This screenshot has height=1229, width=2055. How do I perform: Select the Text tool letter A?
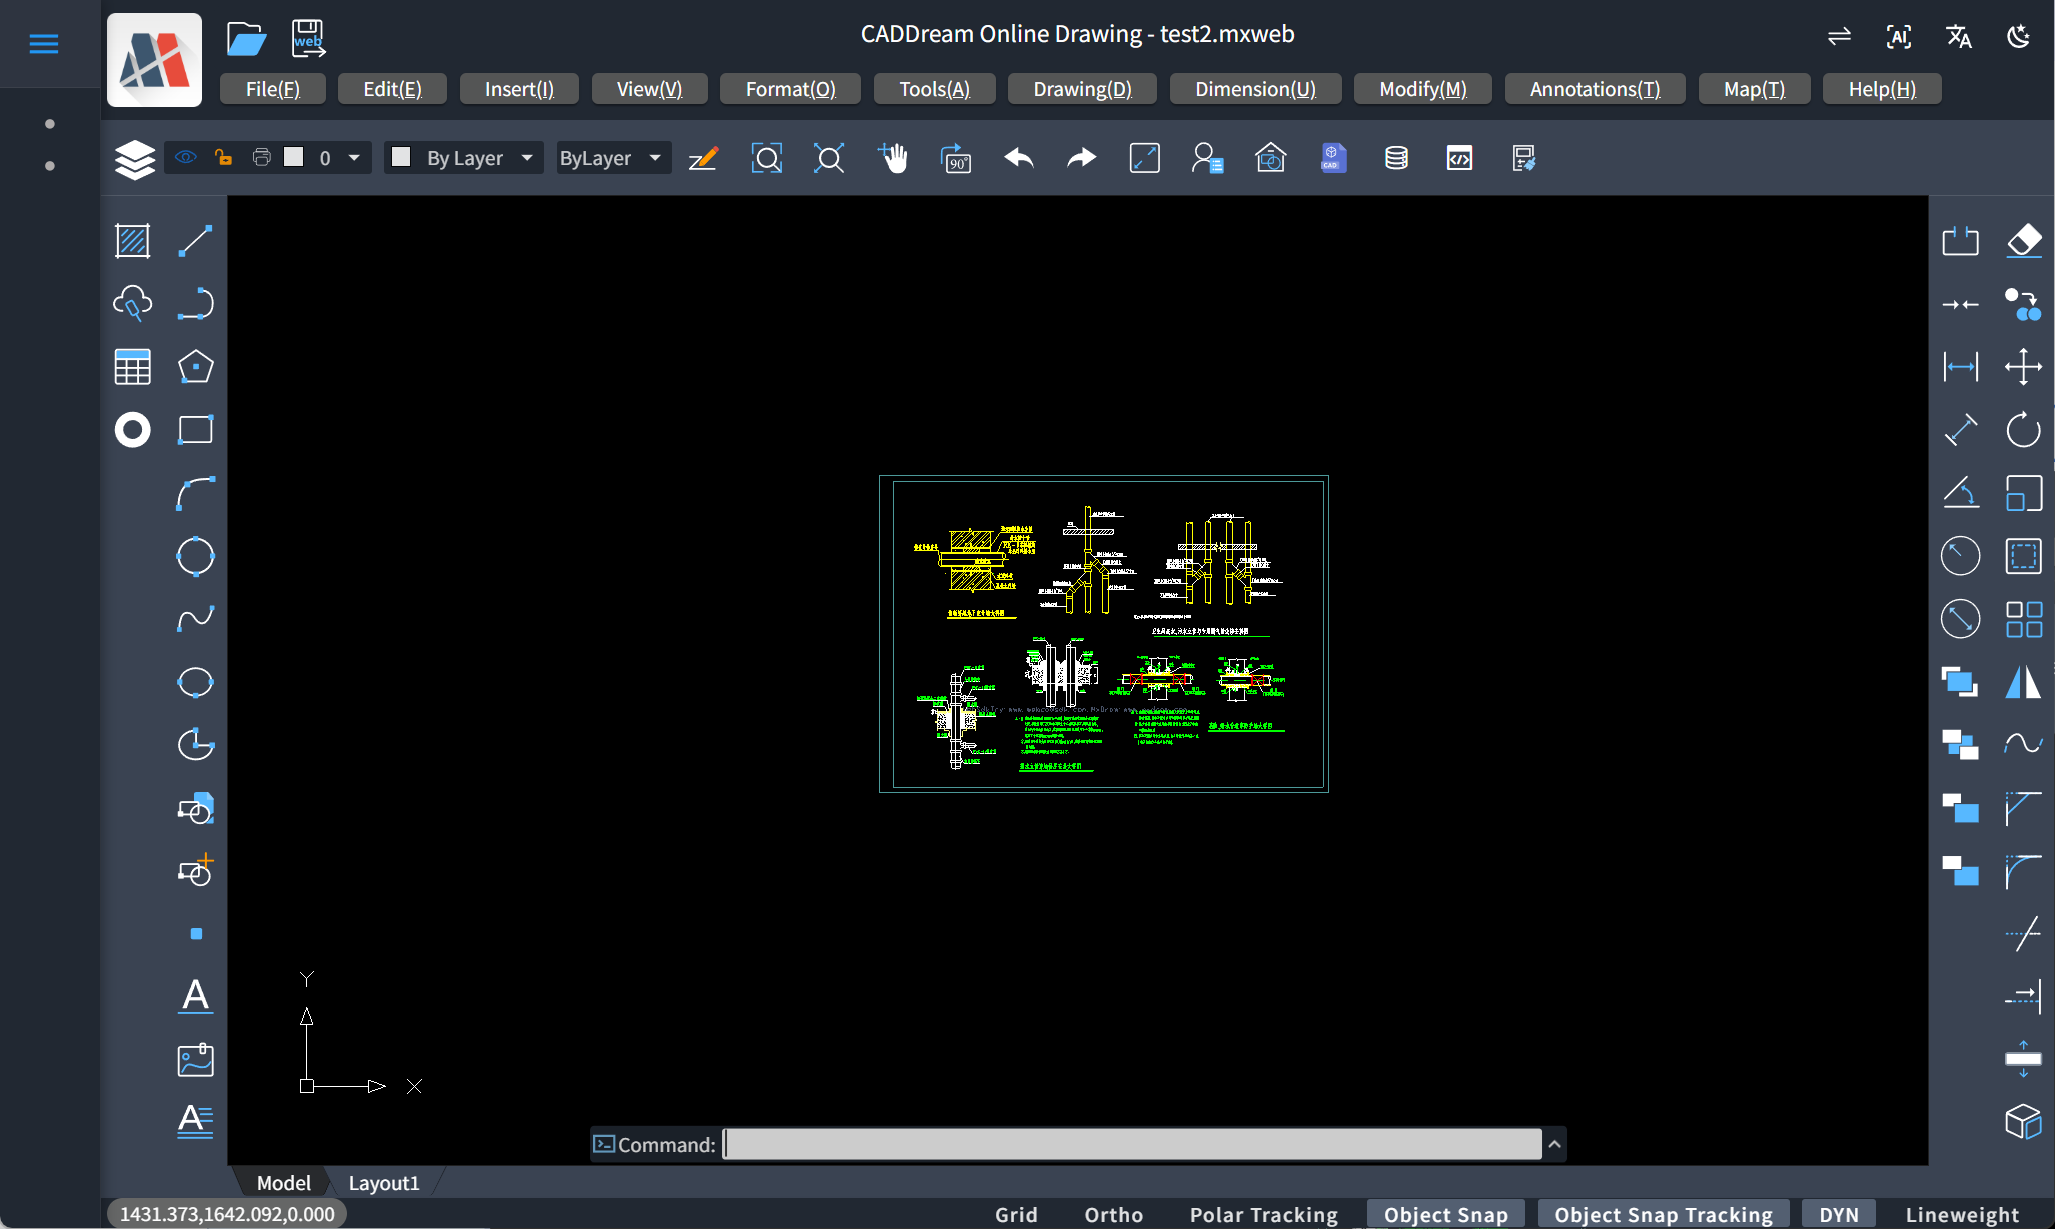[x=195, y=996]
